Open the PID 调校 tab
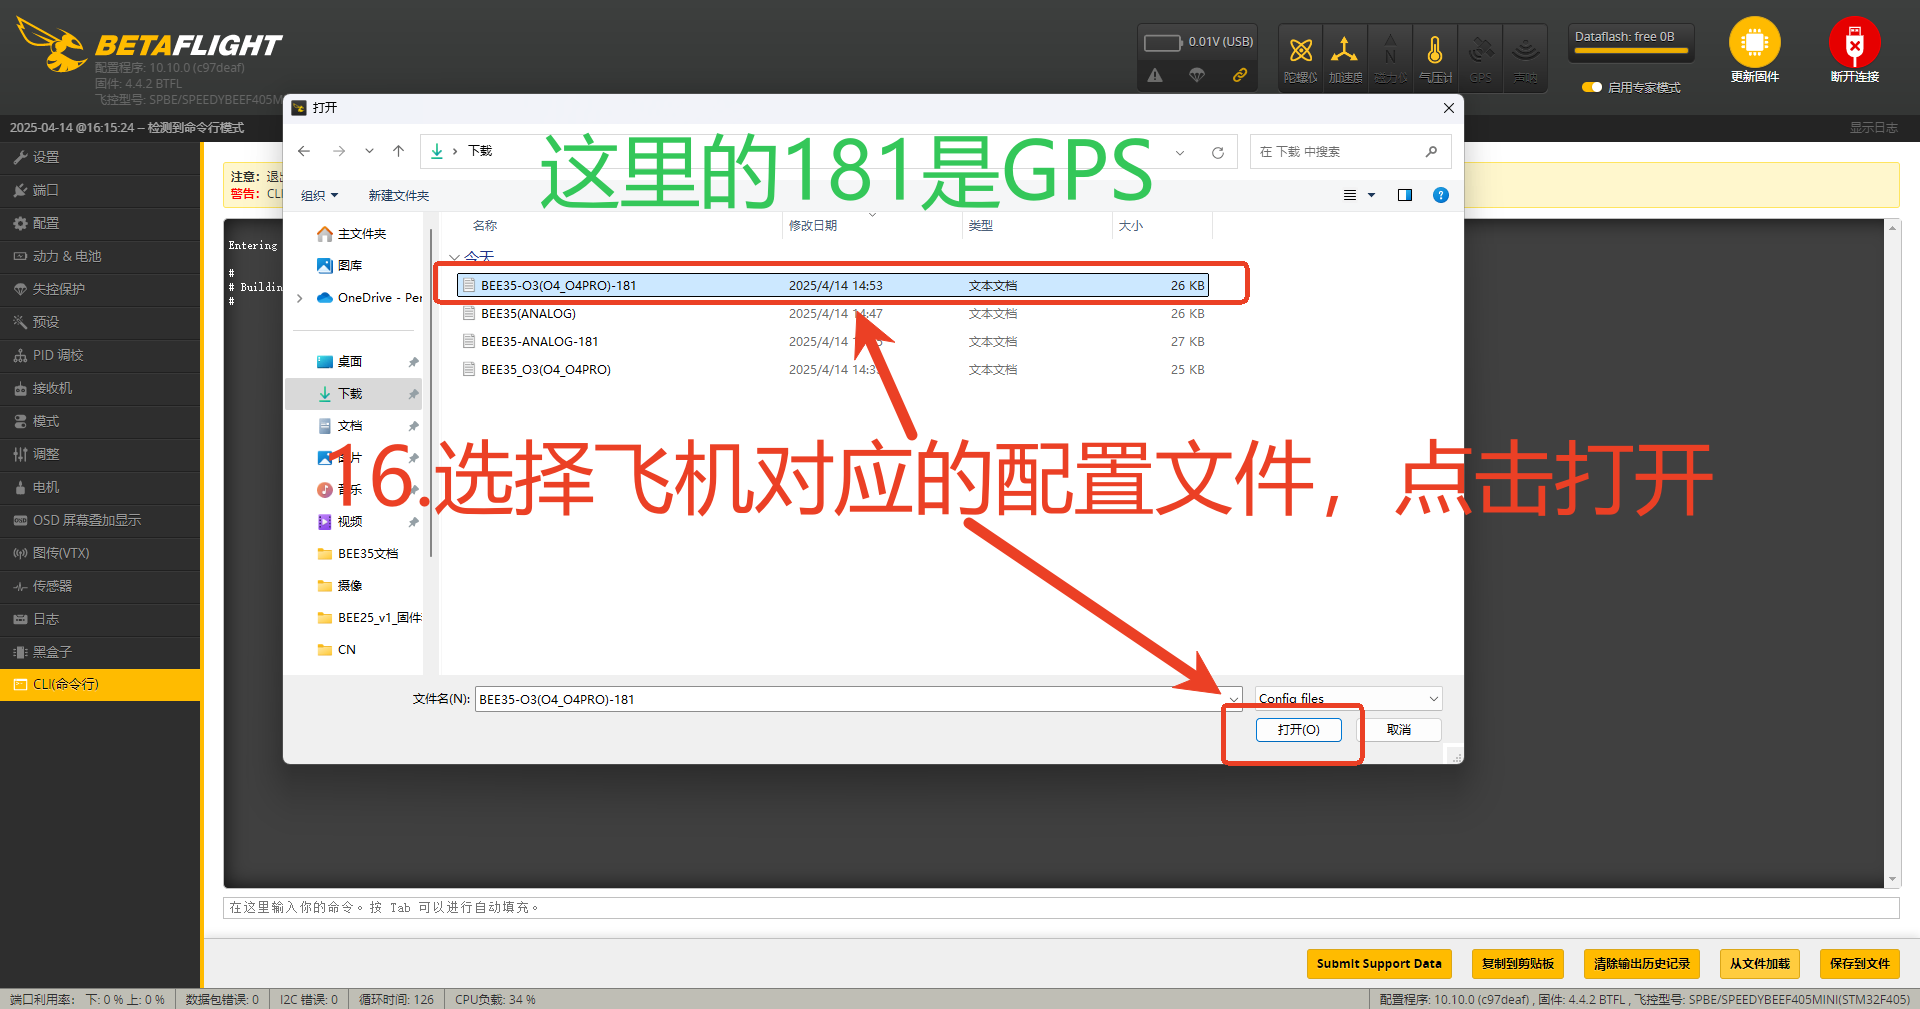The height and width of the screenshot is (1009, 1920). [100, 355]
